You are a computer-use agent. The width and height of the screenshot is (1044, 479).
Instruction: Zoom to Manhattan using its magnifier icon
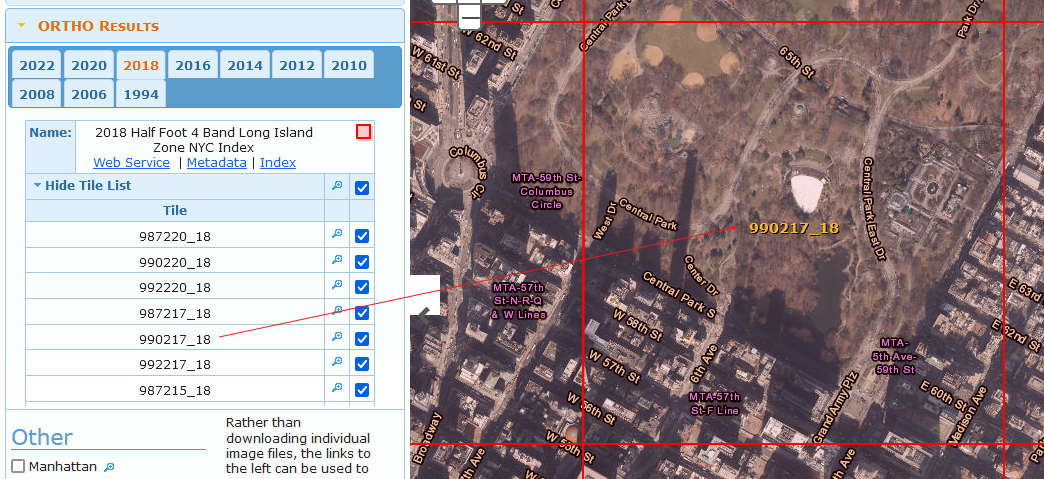[x=110, y=467]
